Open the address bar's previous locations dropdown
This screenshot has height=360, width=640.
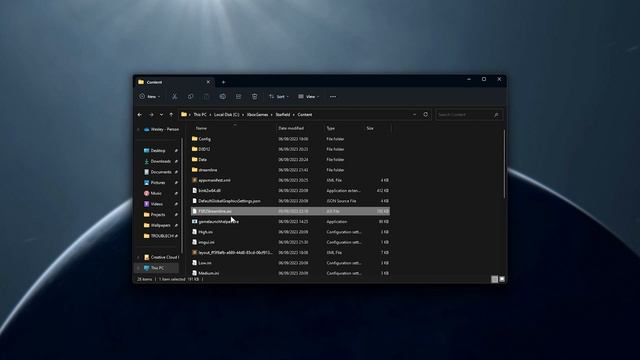(x=414, y=115)
